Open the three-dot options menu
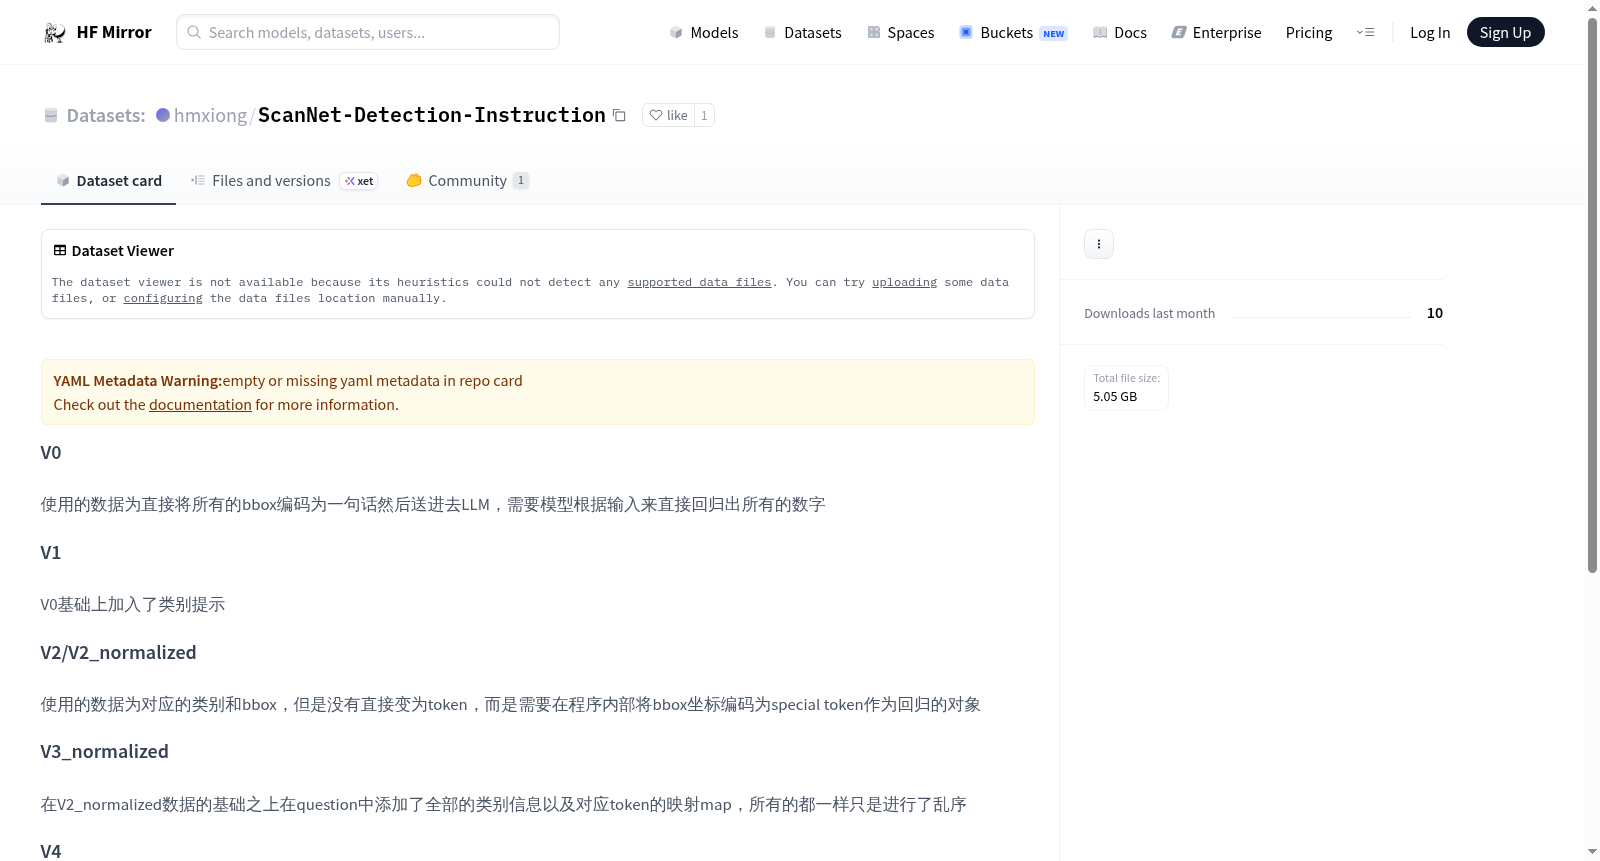This screenshot has width=1600, height=861. (1099, 244)
